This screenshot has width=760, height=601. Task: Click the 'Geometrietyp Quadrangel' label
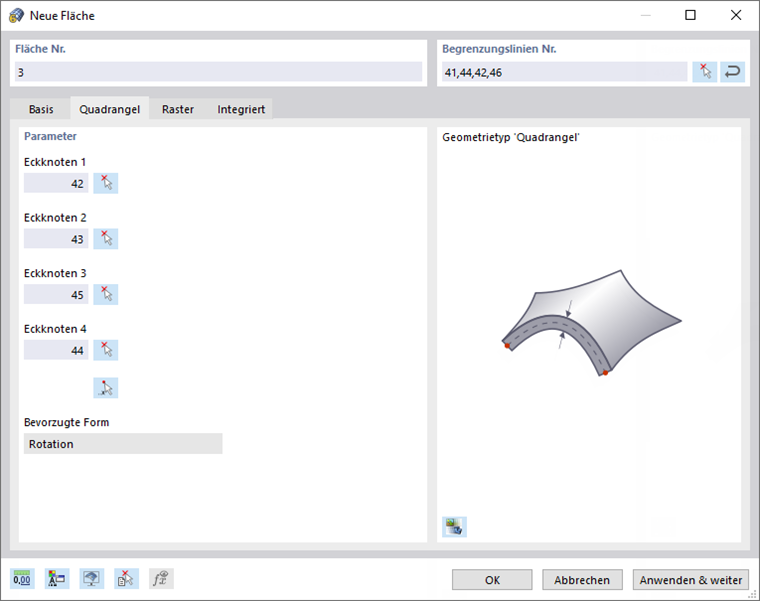coord(511,137)
